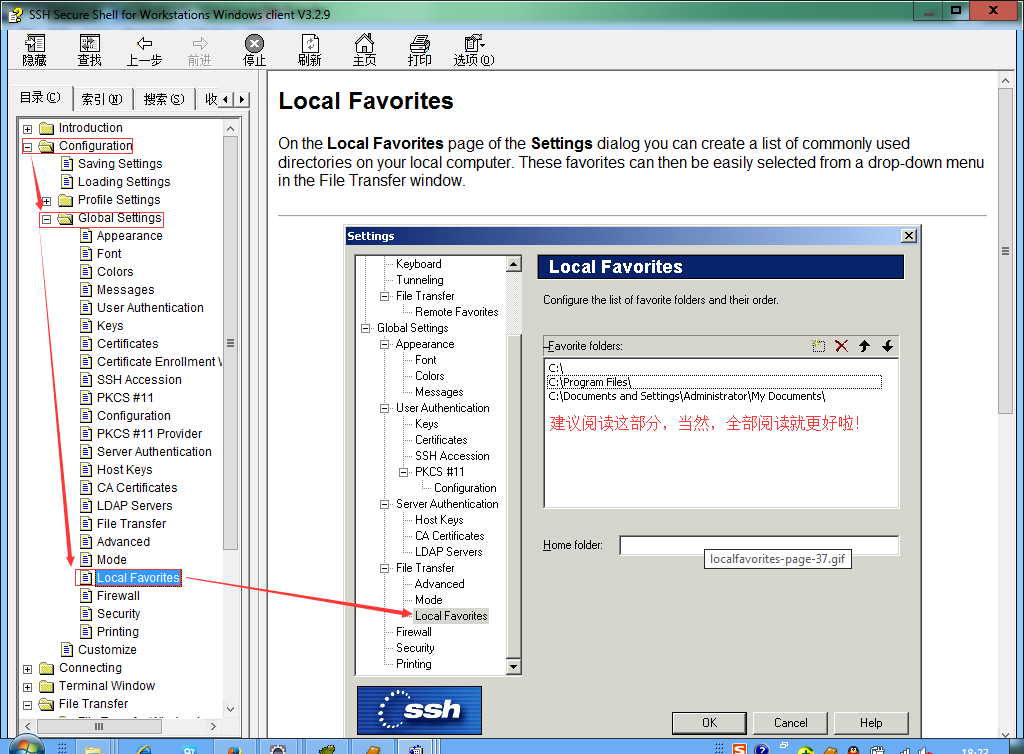The height and width of the screenshot is (754, 1024).
Task: Expand the Introduction tree node
Action: click(27, 129)
